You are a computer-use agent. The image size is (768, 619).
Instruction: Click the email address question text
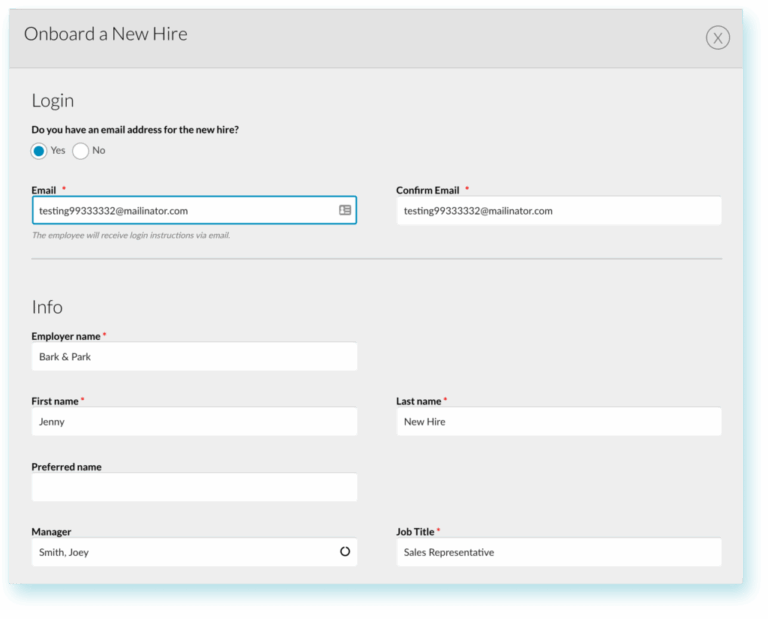(x=135, y=130)
